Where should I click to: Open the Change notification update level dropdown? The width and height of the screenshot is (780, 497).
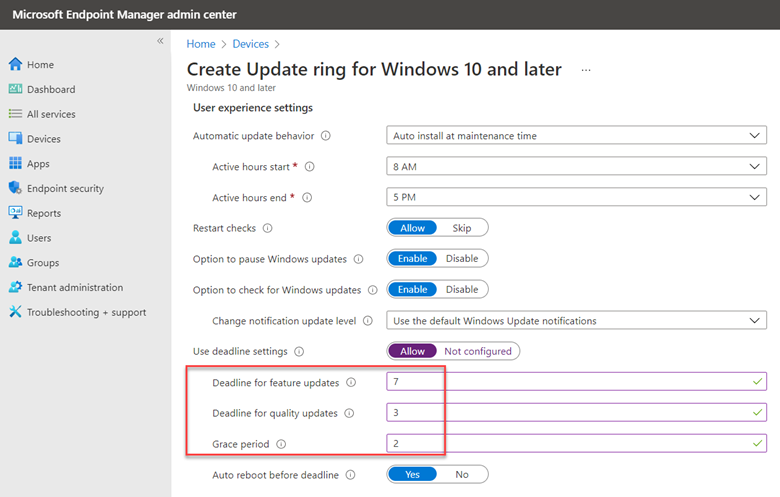tap(576, 320)
